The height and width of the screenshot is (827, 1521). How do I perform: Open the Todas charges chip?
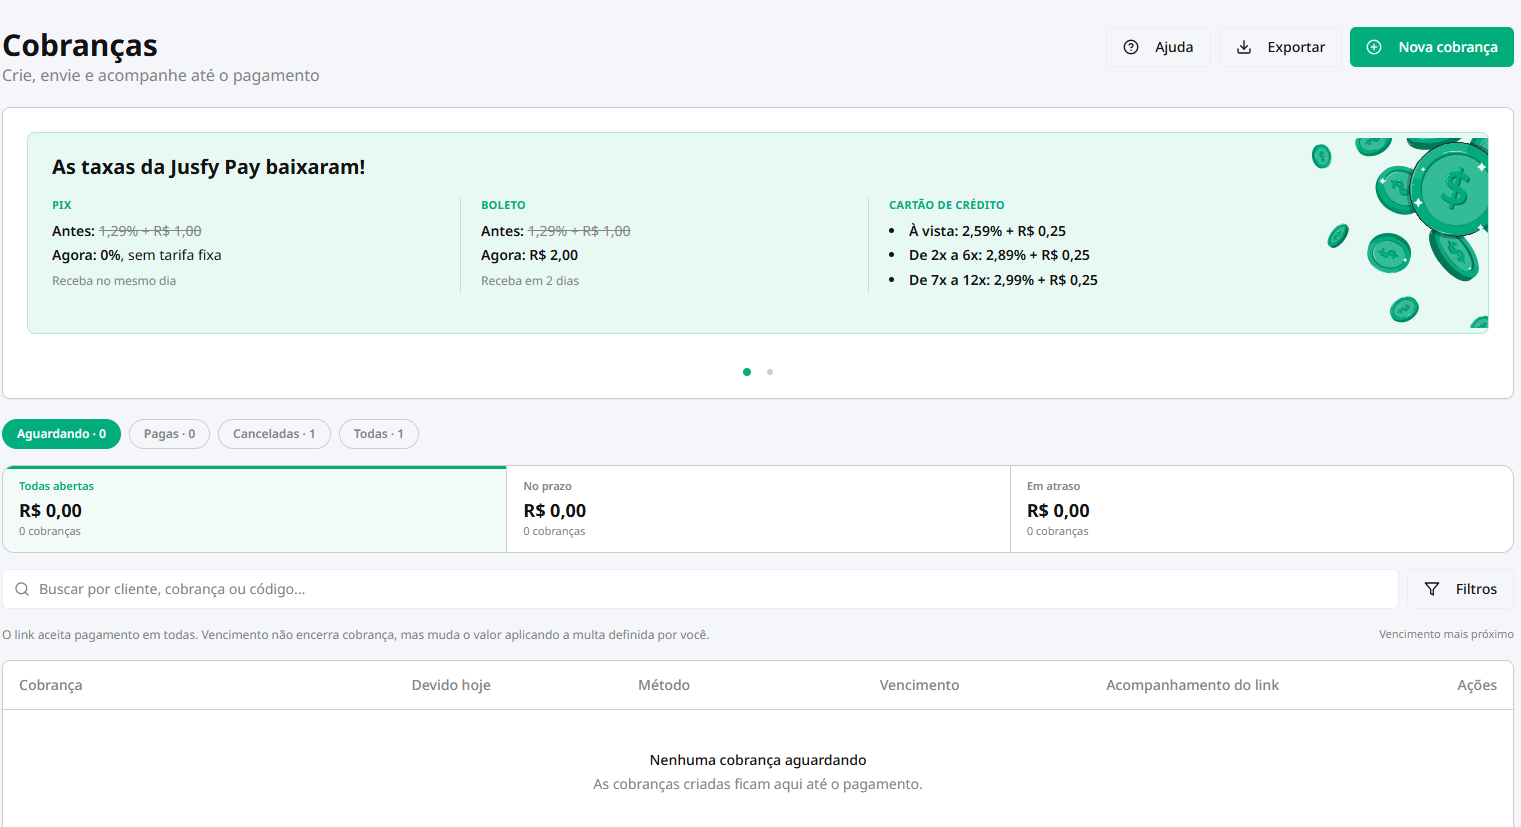(x=378, y=434)
